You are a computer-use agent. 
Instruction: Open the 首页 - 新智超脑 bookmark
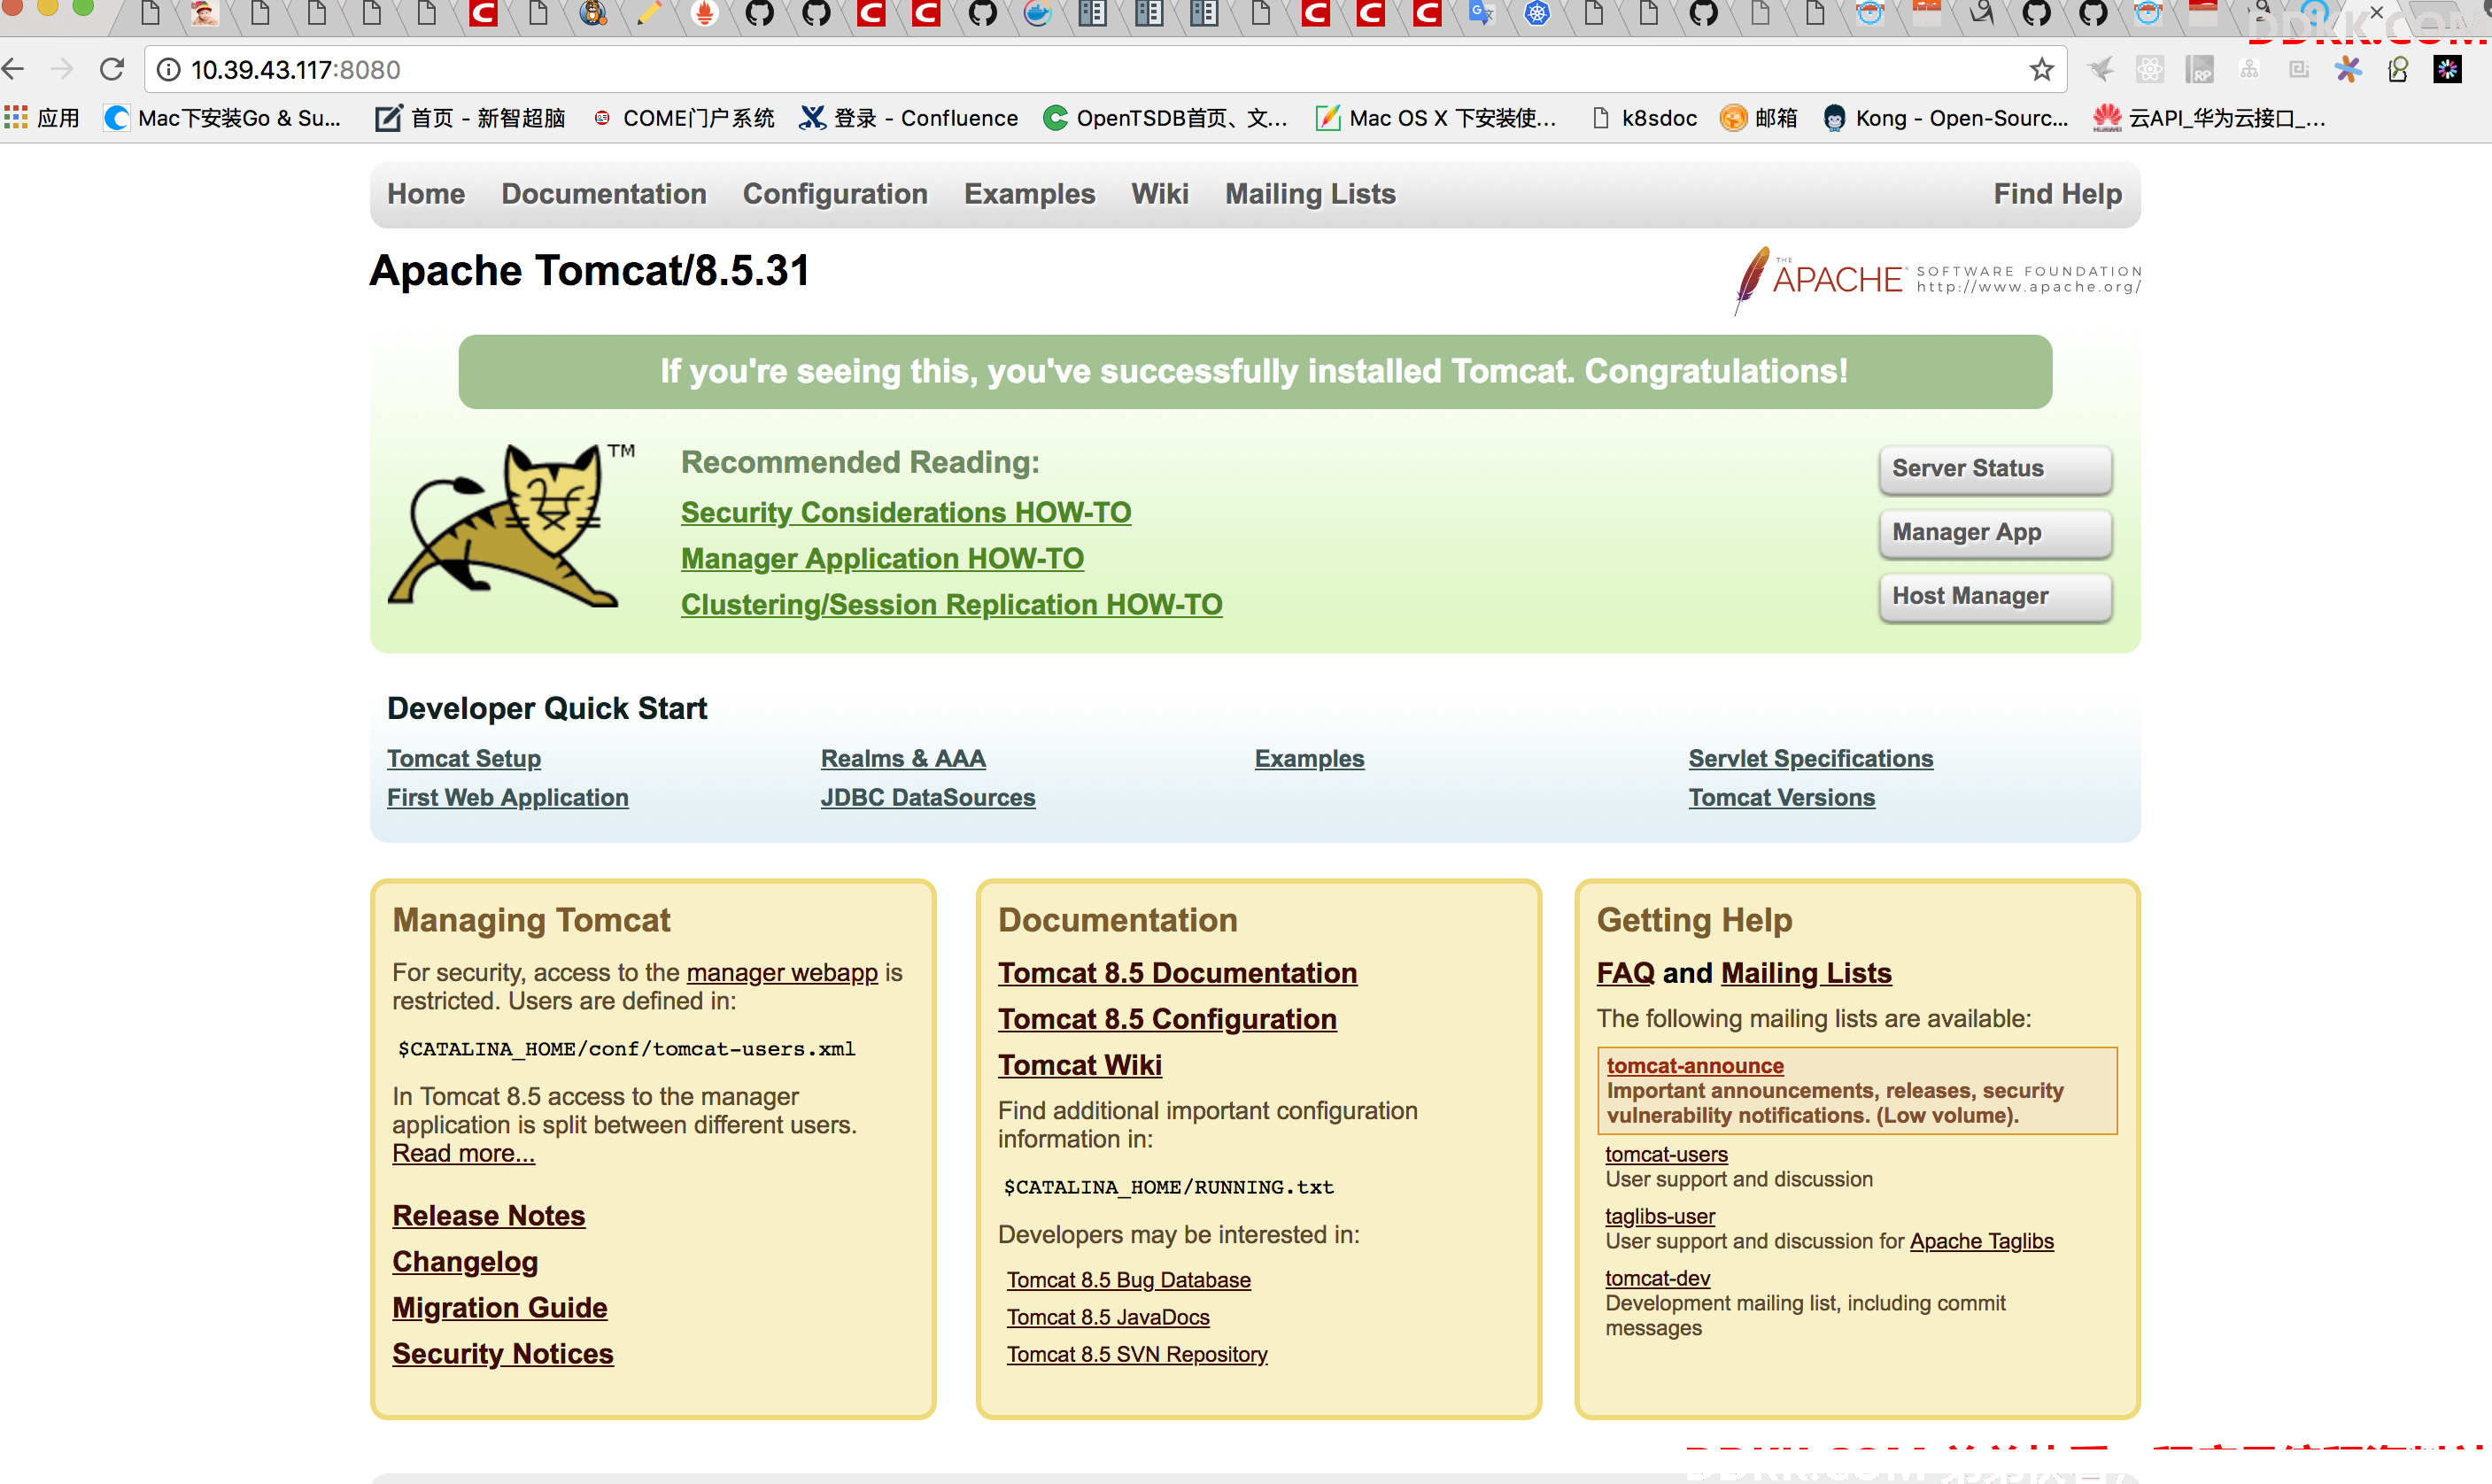tap(469, 118)
